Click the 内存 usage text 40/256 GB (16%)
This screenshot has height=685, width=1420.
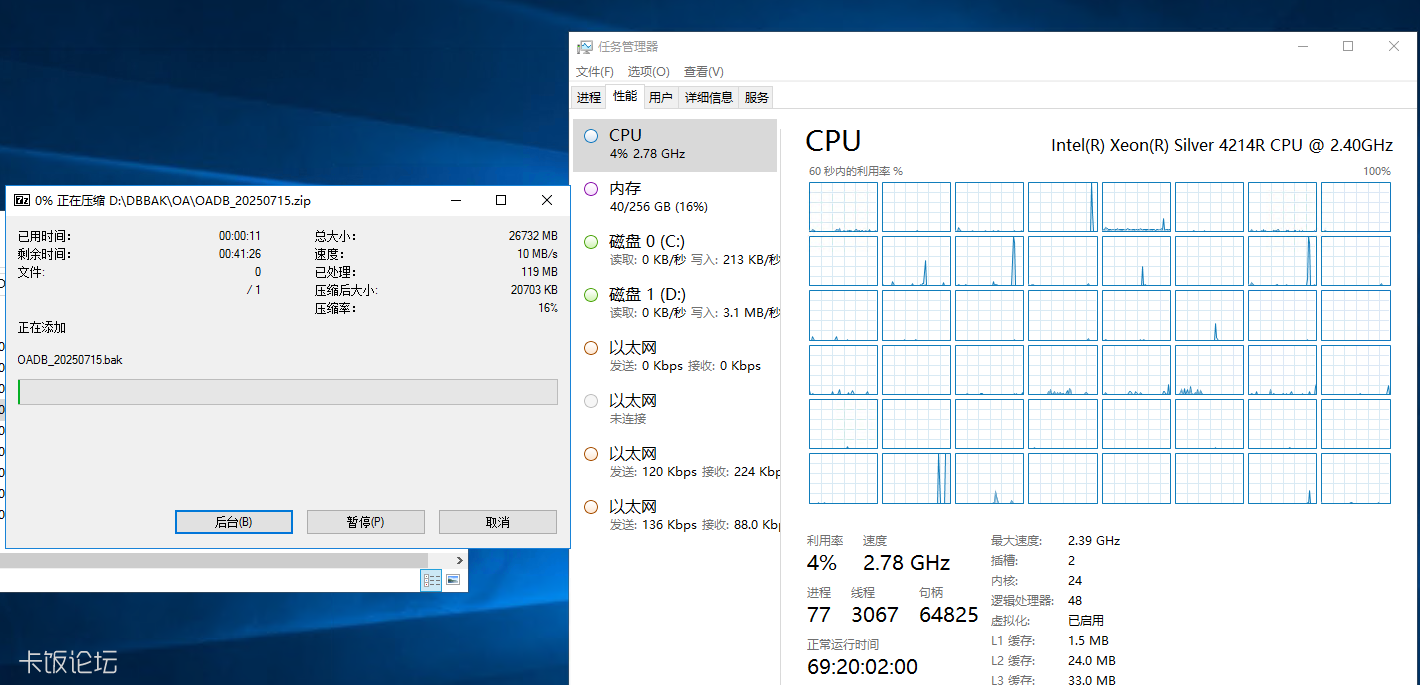tap(658, 207)
